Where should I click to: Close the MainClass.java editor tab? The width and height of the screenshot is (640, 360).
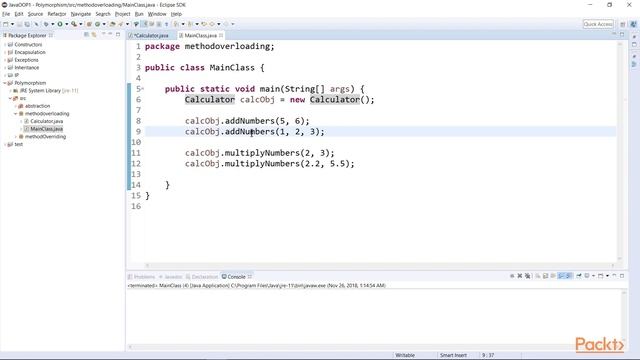[x=221, y=36]
